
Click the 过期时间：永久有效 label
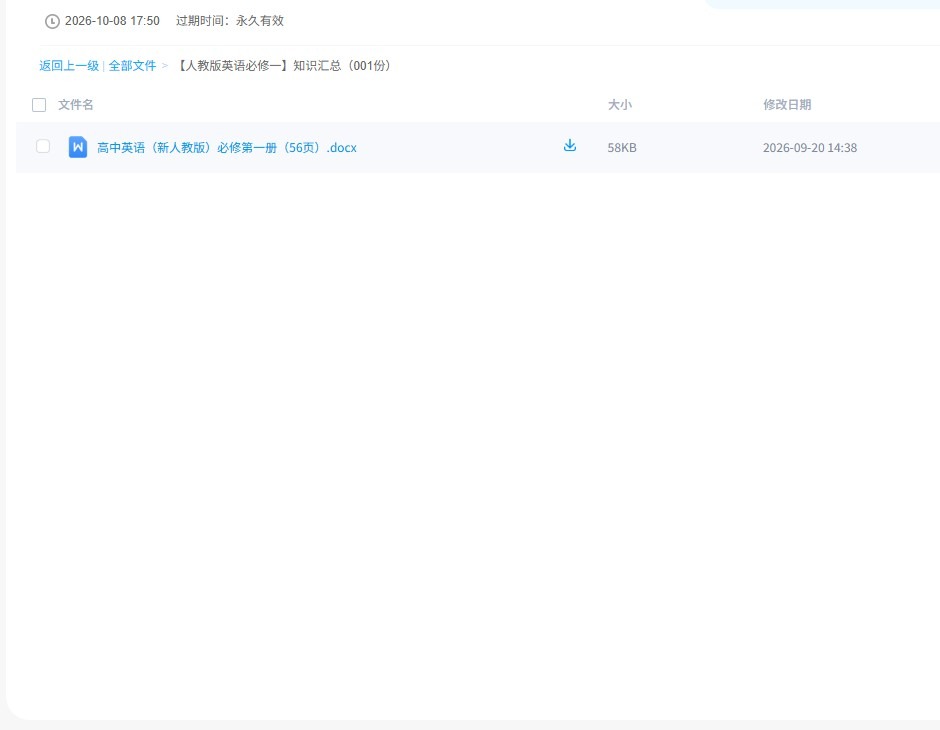point(230,21)
